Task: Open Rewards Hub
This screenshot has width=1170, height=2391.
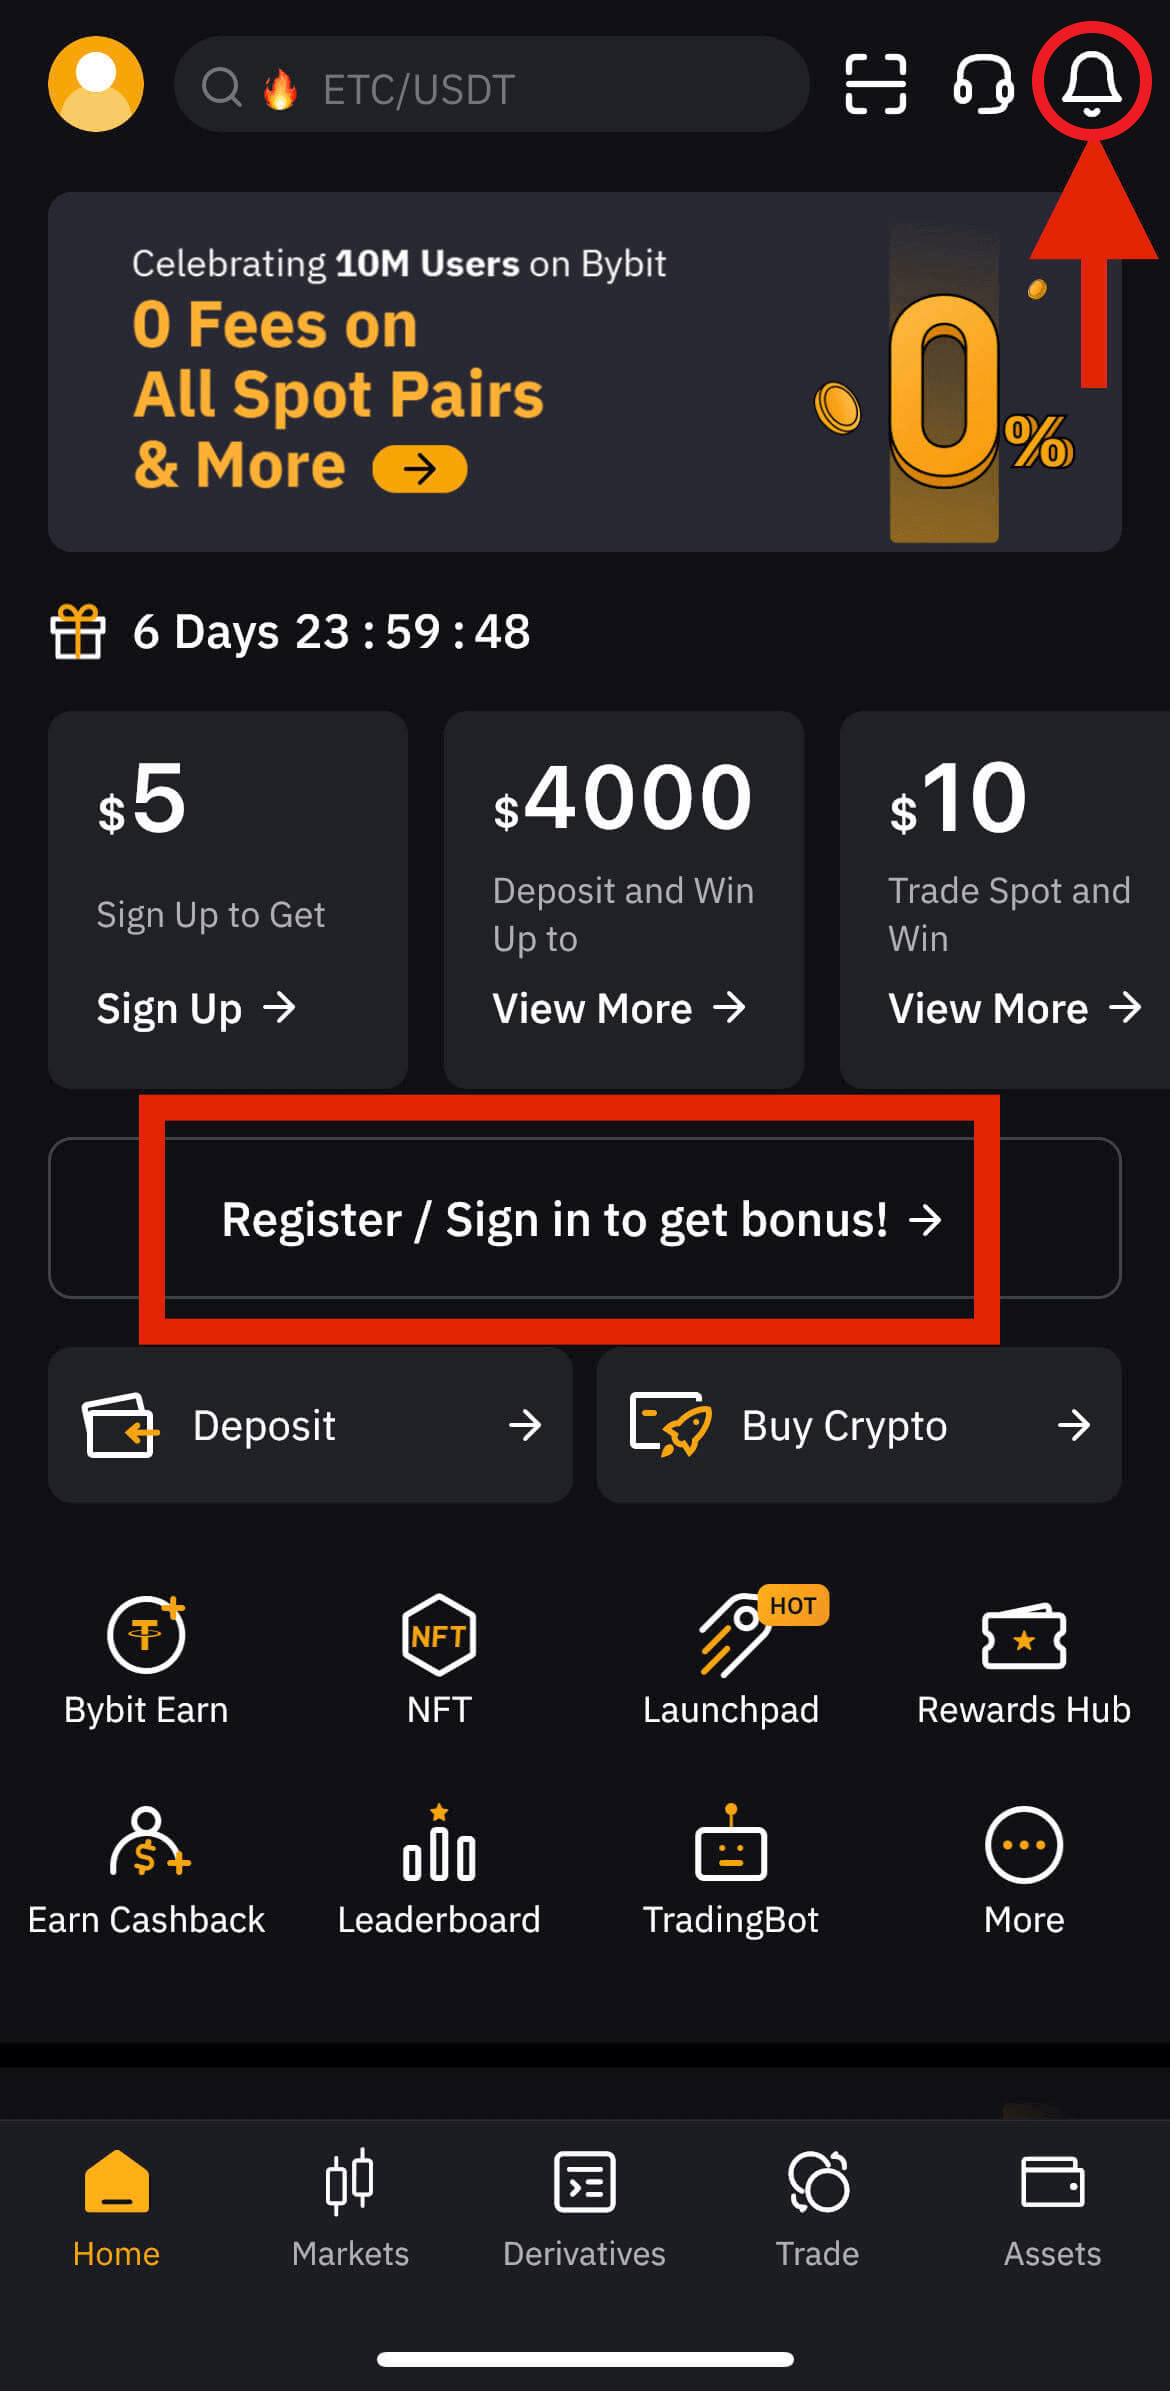Action: point(1024,1664)
